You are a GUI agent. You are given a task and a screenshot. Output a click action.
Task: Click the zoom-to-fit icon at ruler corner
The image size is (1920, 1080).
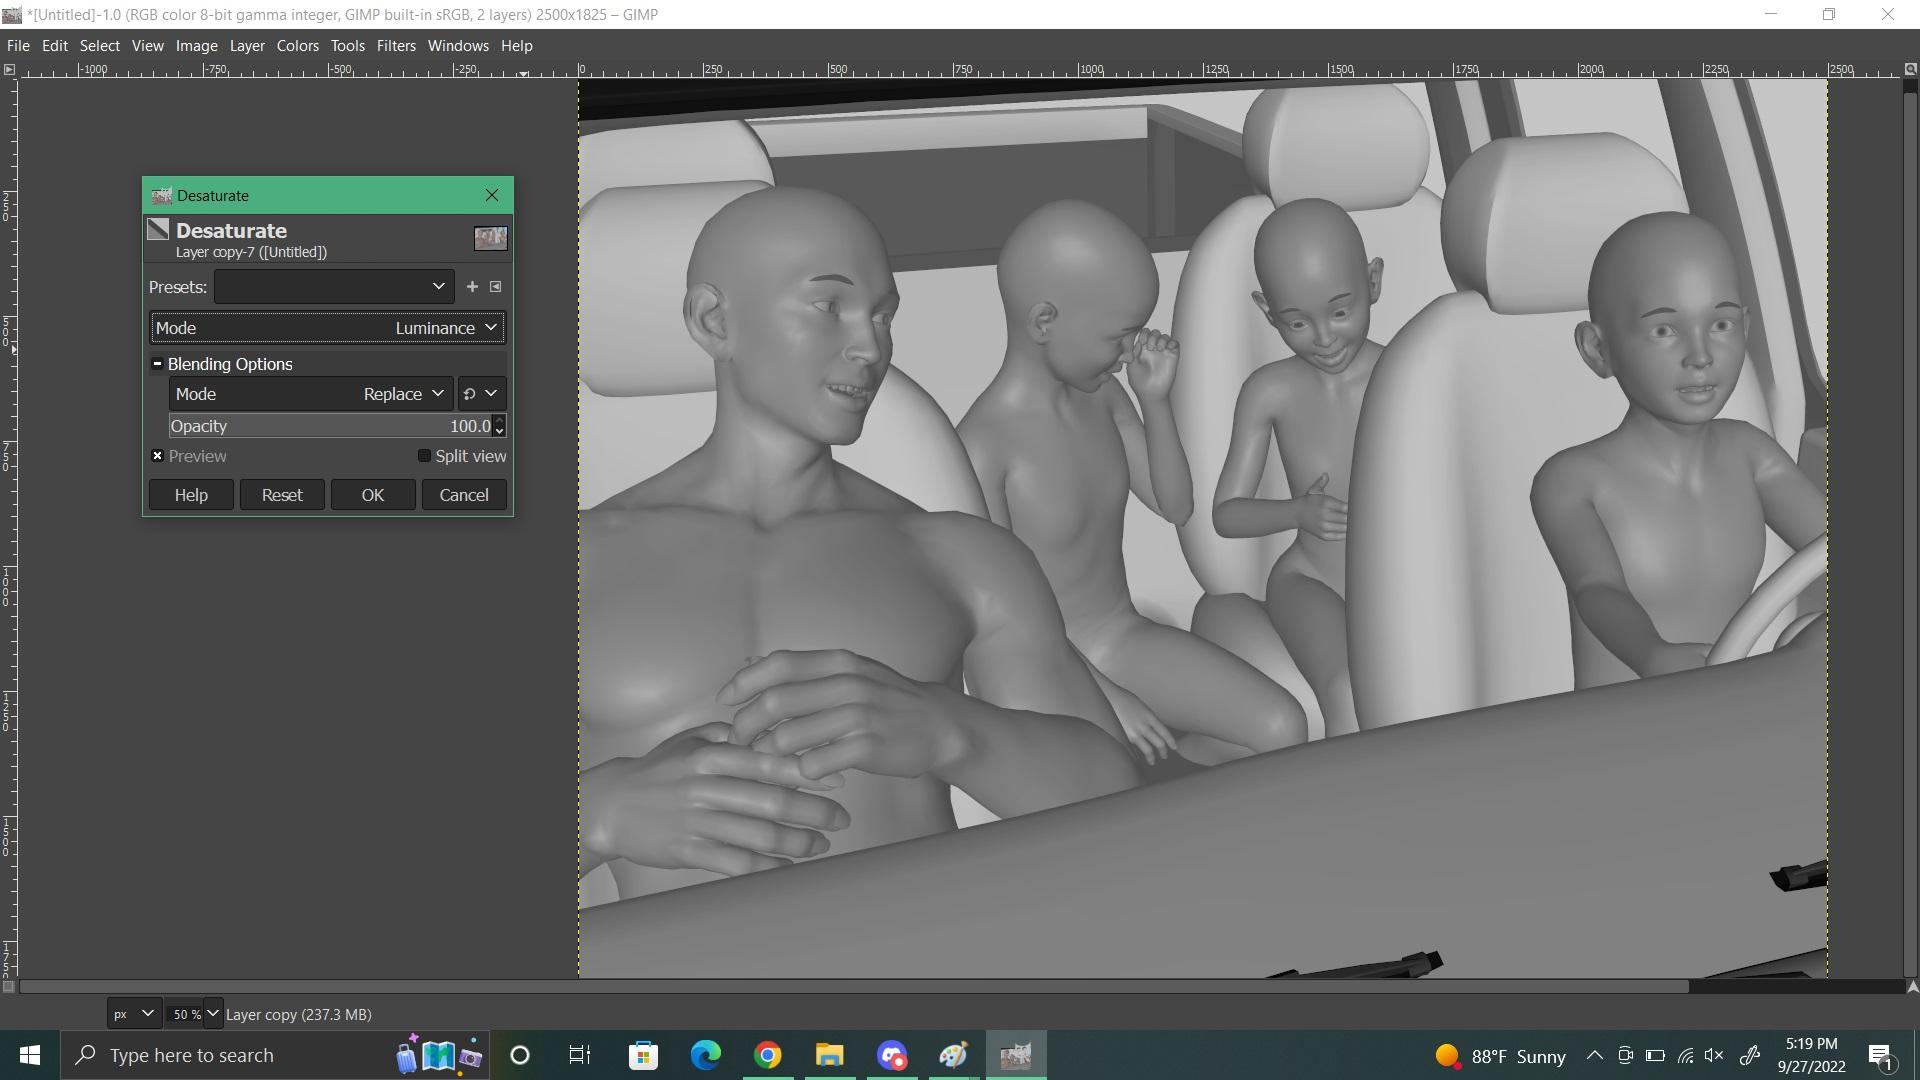point(1910,70)
